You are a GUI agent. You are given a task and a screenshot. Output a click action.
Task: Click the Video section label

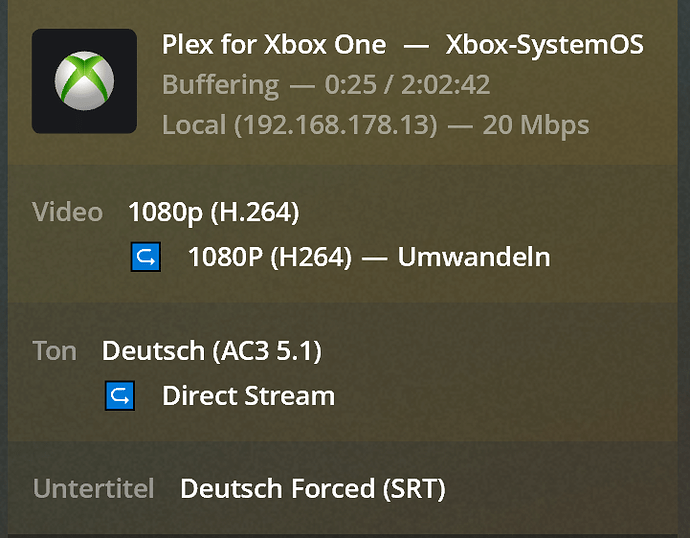pyautogui.click(x=67, y=212)
